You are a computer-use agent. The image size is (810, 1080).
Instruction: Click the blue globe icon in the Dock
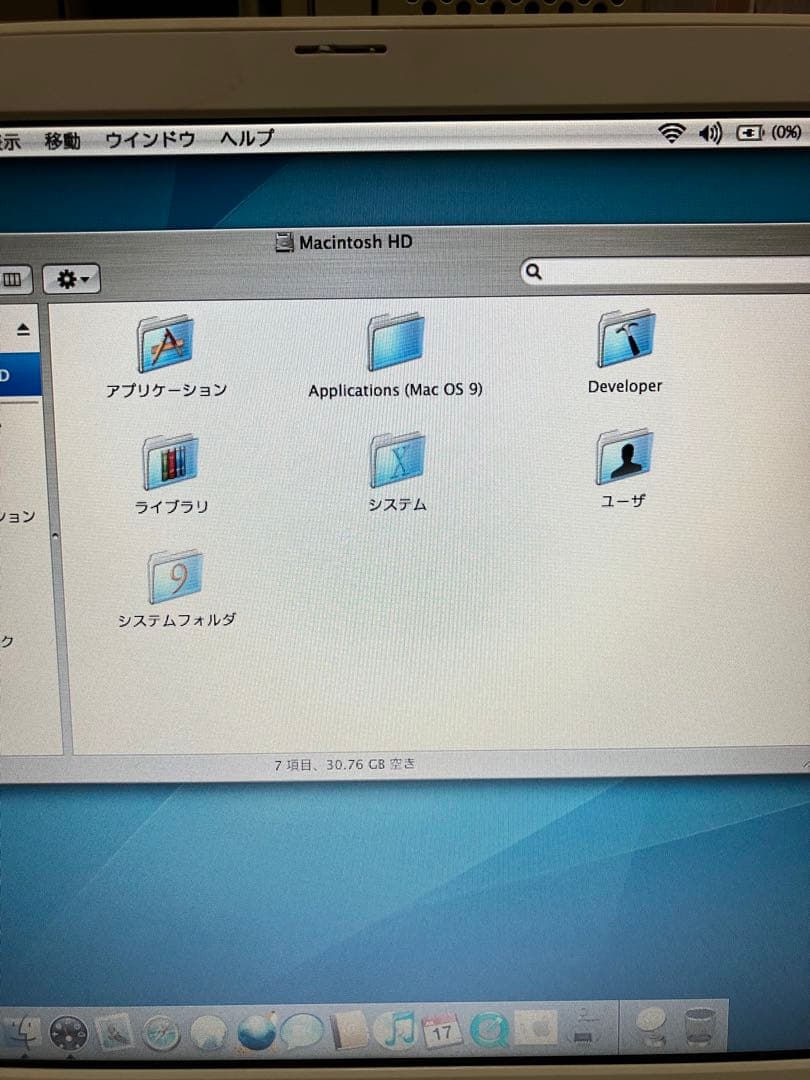pyautogui.click(x=256, y=1031)
